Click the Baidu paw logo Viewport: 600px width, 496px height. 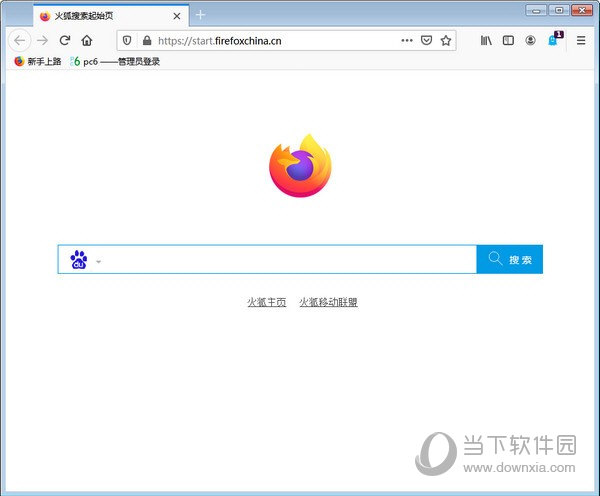[x=79, y=259]
